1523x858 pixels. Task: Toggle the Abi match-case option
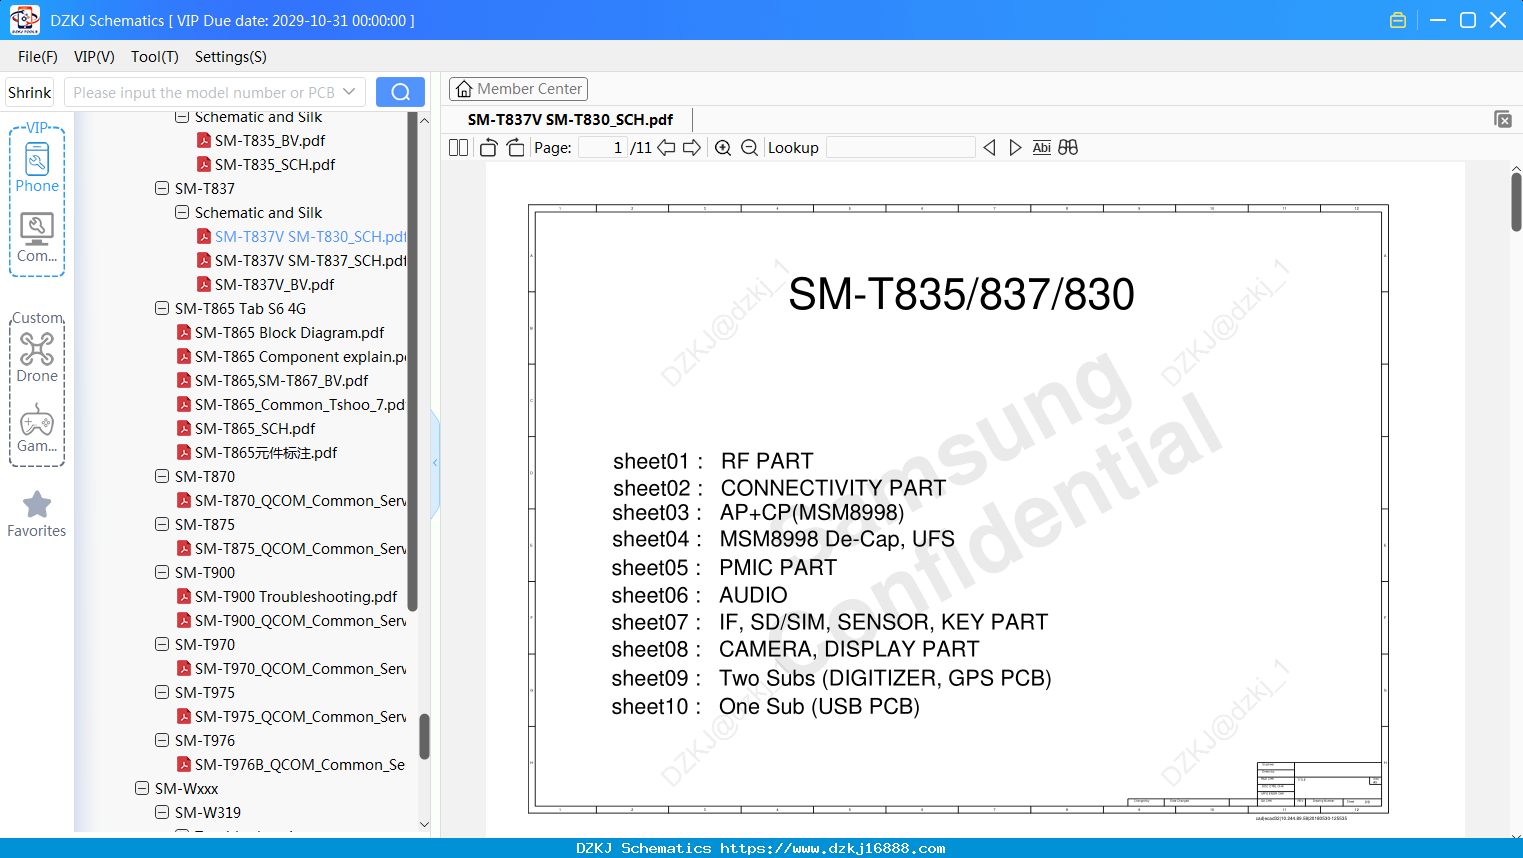(1041, 148)
